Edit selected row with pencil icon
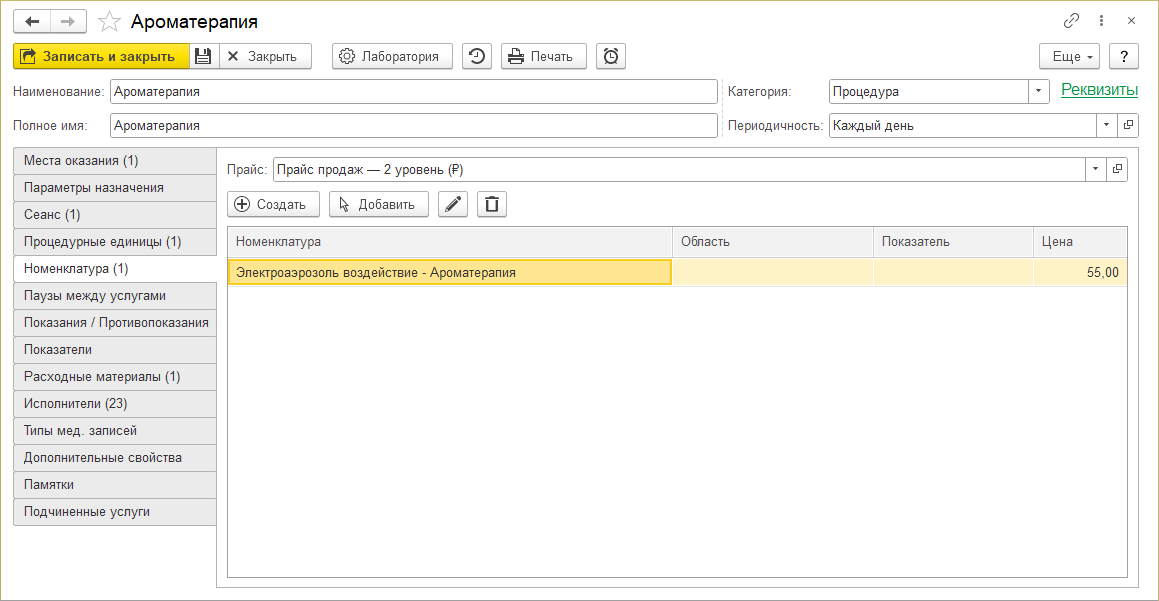 453,204
